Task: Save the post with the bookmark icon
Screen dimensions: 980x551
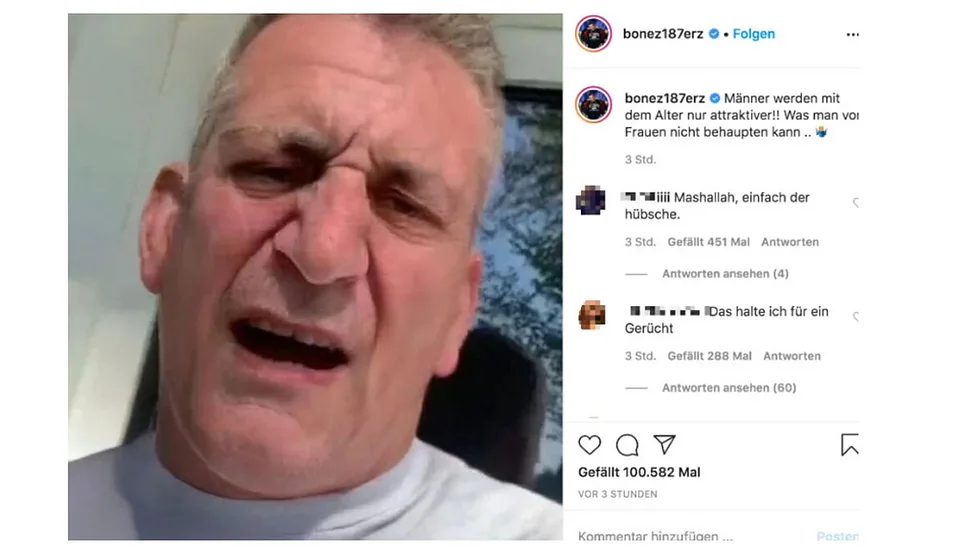Action: (x=849, y=445)
